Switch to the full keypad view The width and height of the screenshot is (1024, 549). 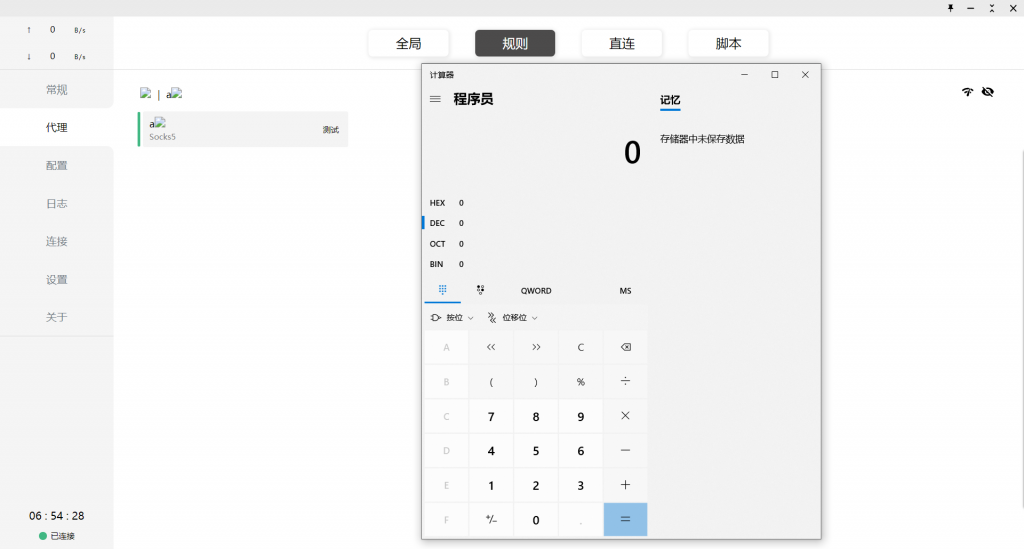click(442, 290)
